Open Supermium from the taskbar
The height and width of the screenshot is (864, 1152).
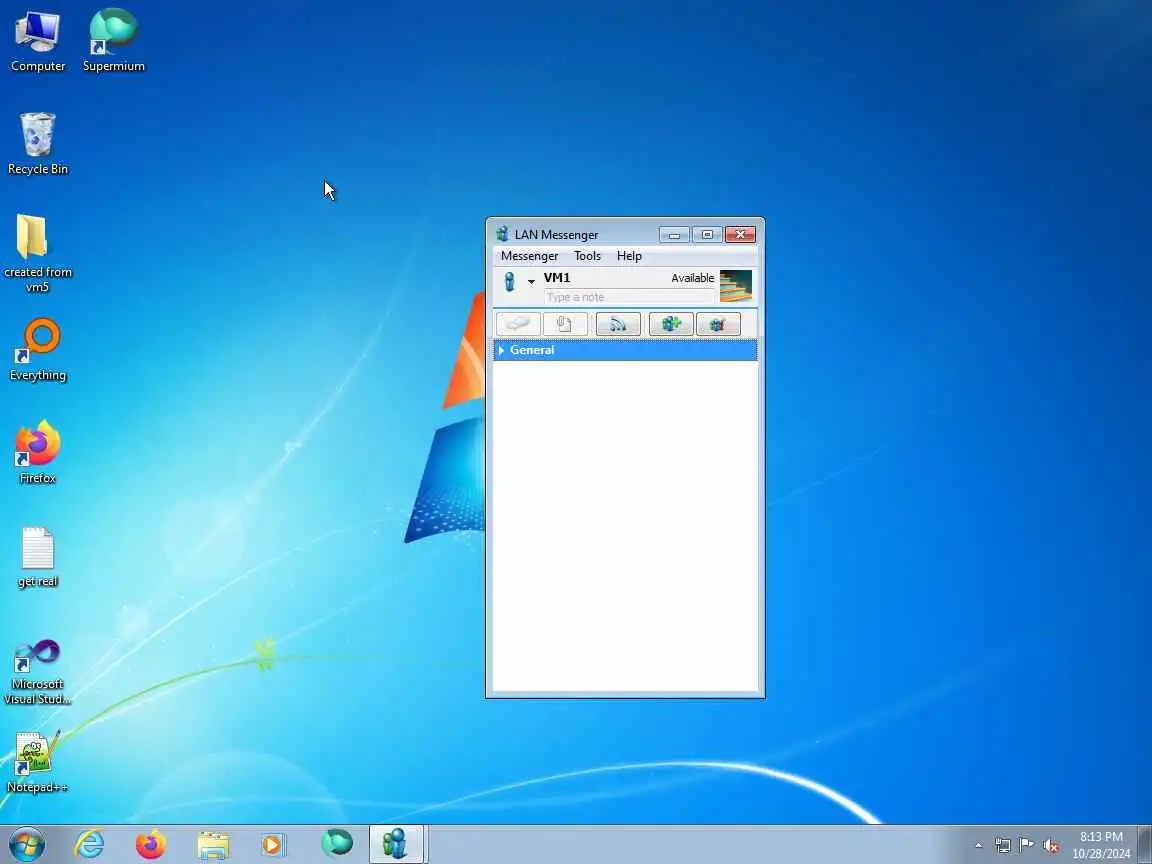336,844
